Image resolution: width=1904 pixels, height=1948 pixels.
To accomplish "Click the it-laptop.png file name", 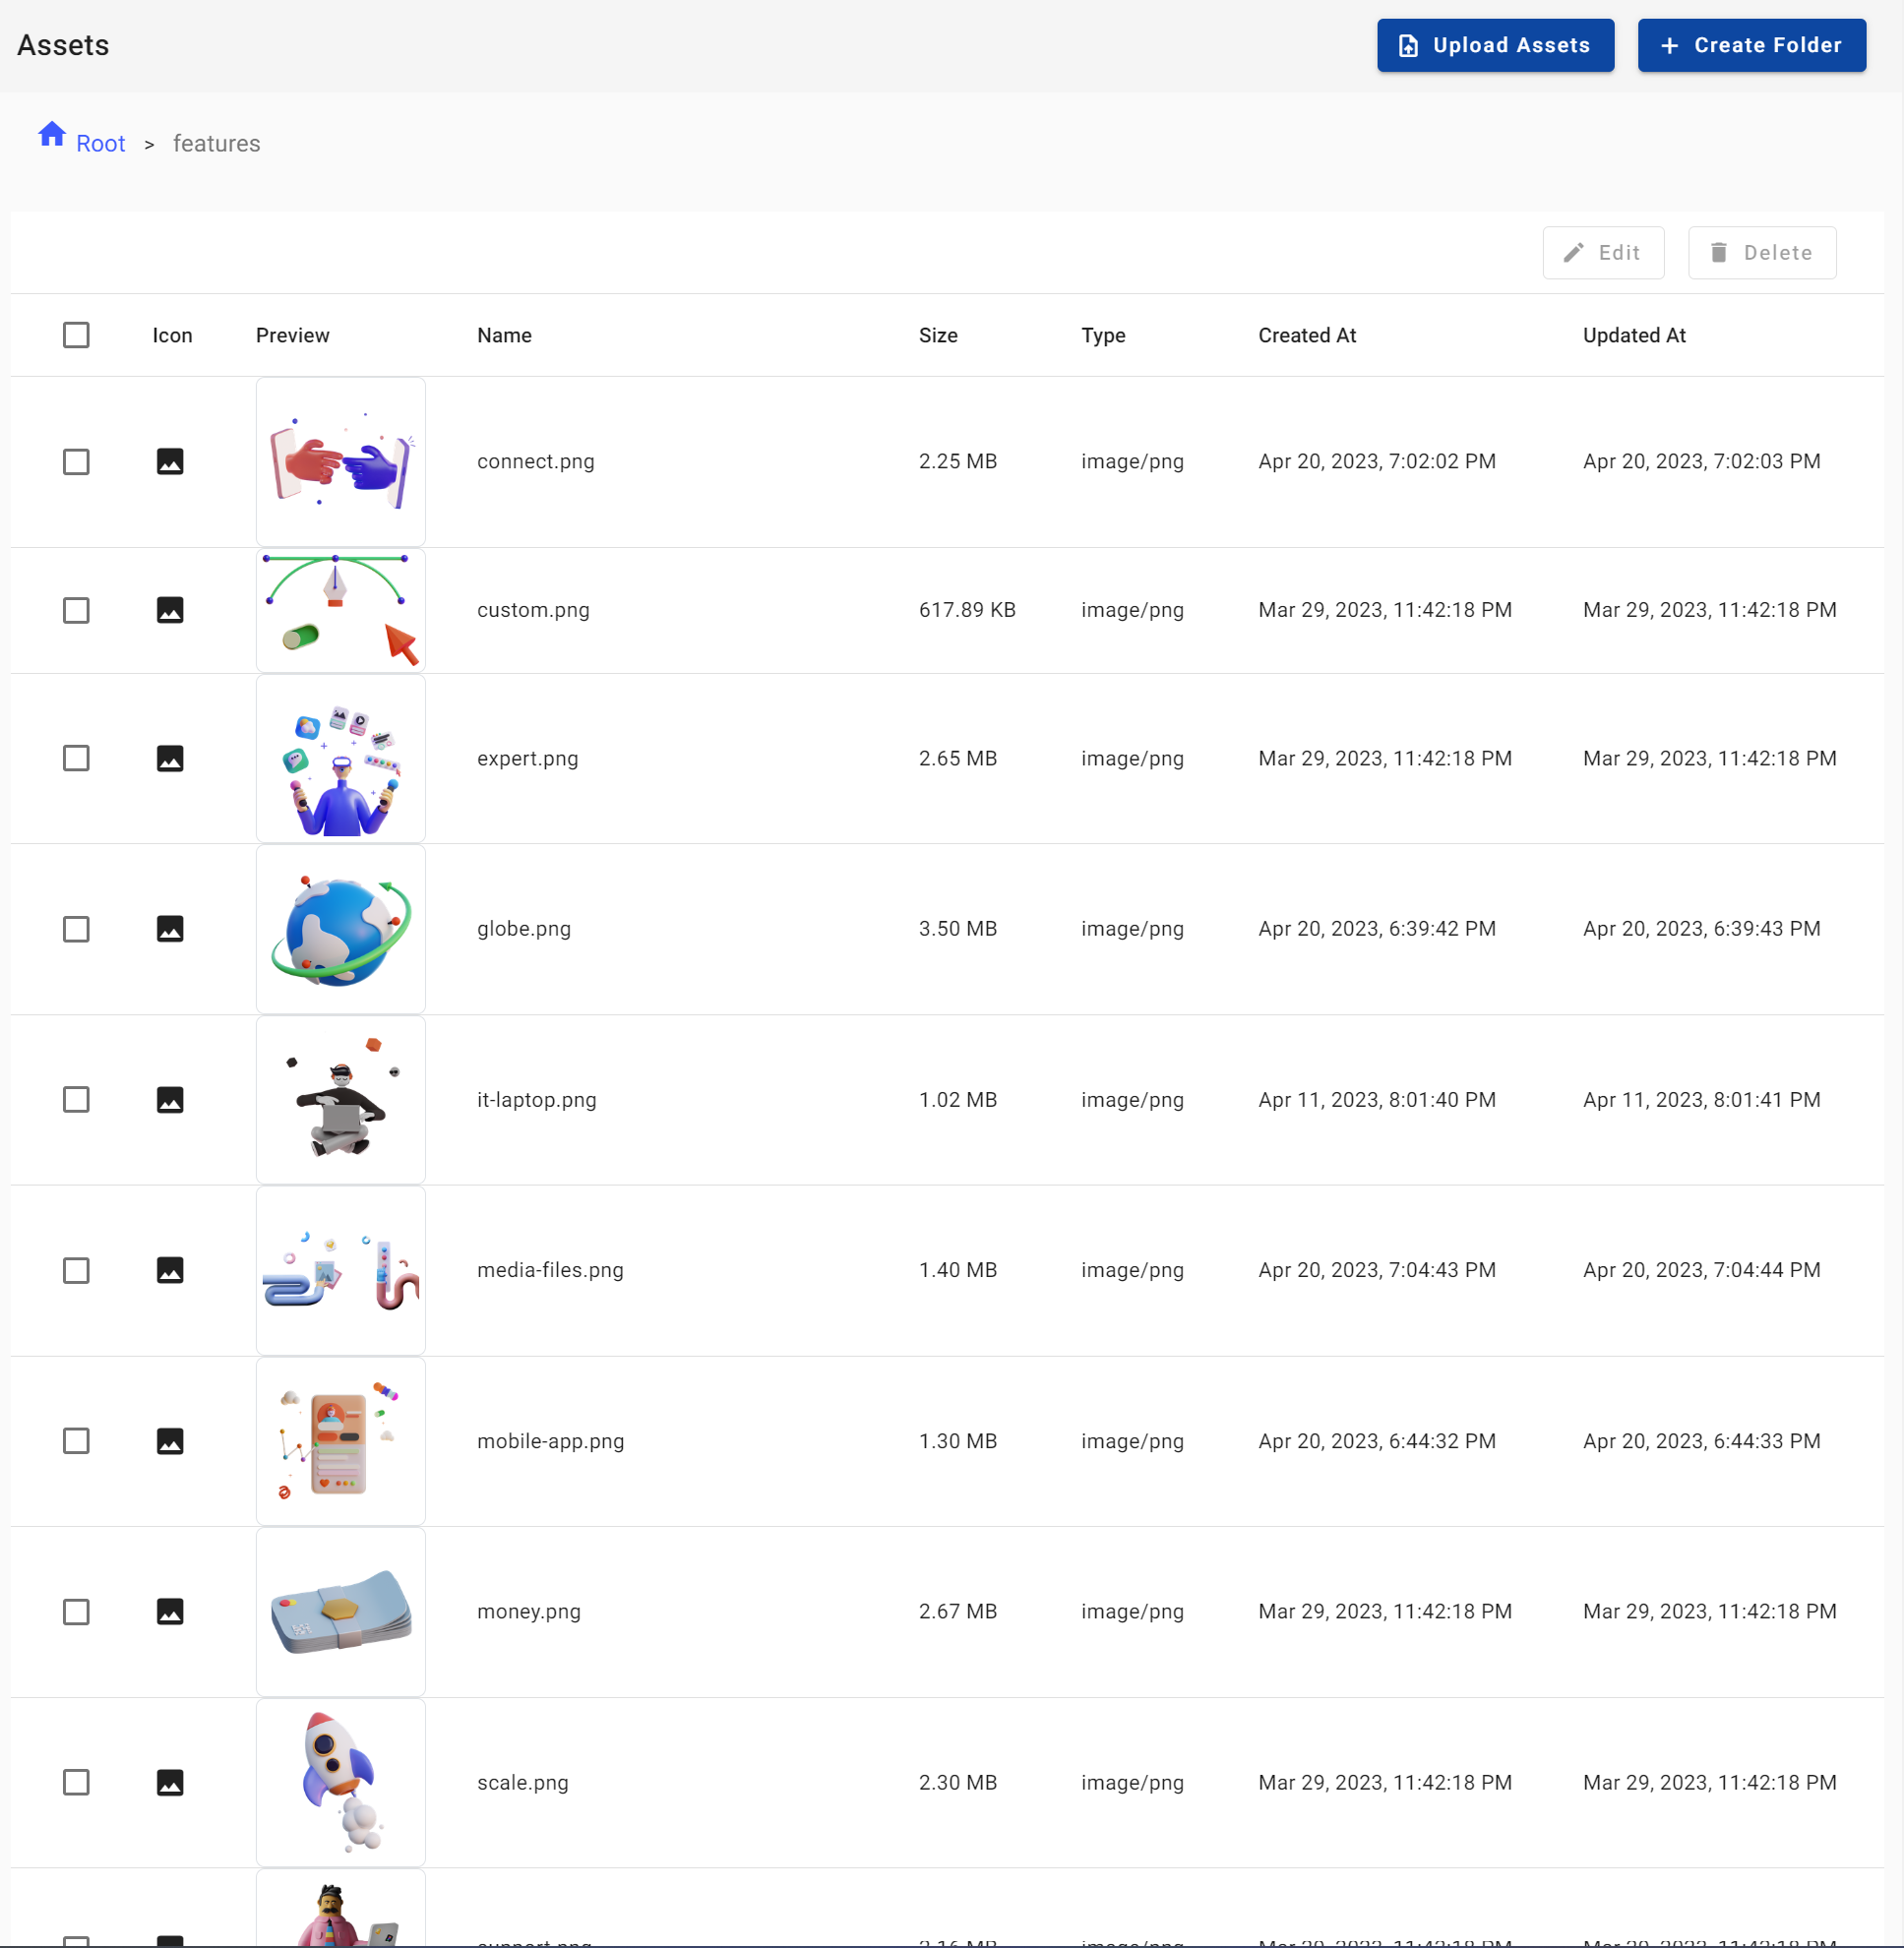I will [536, 1100].
